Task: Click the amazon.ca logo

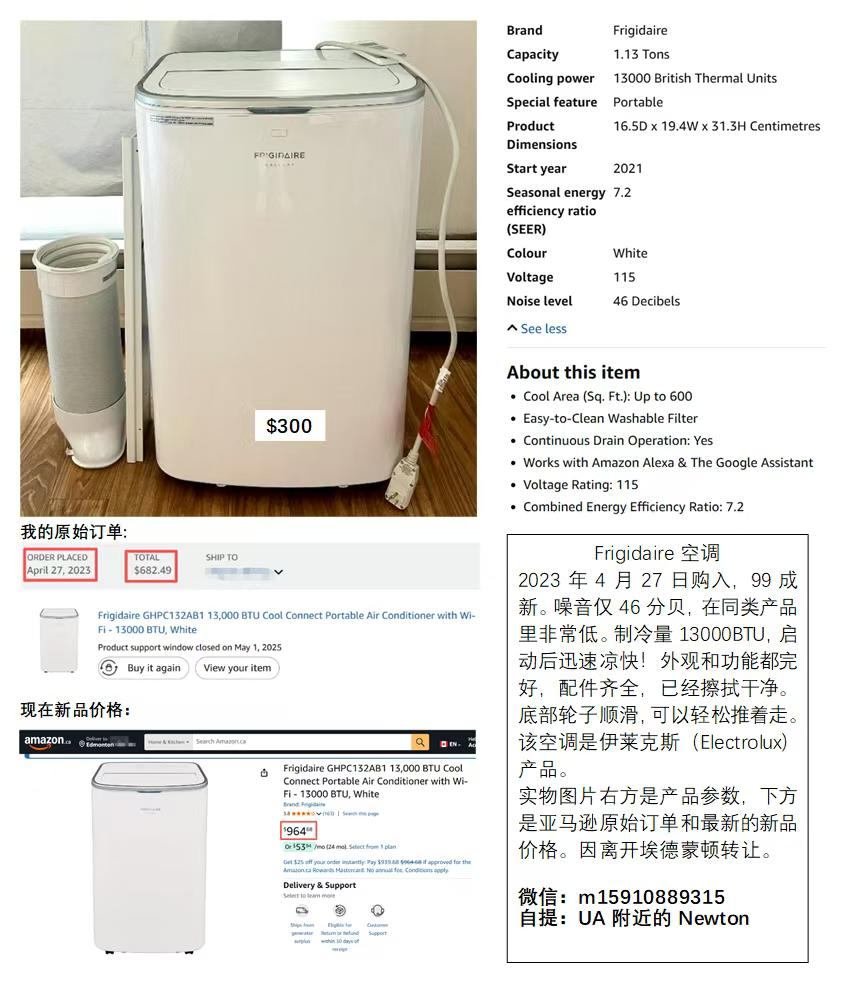Action: (48, 741)
